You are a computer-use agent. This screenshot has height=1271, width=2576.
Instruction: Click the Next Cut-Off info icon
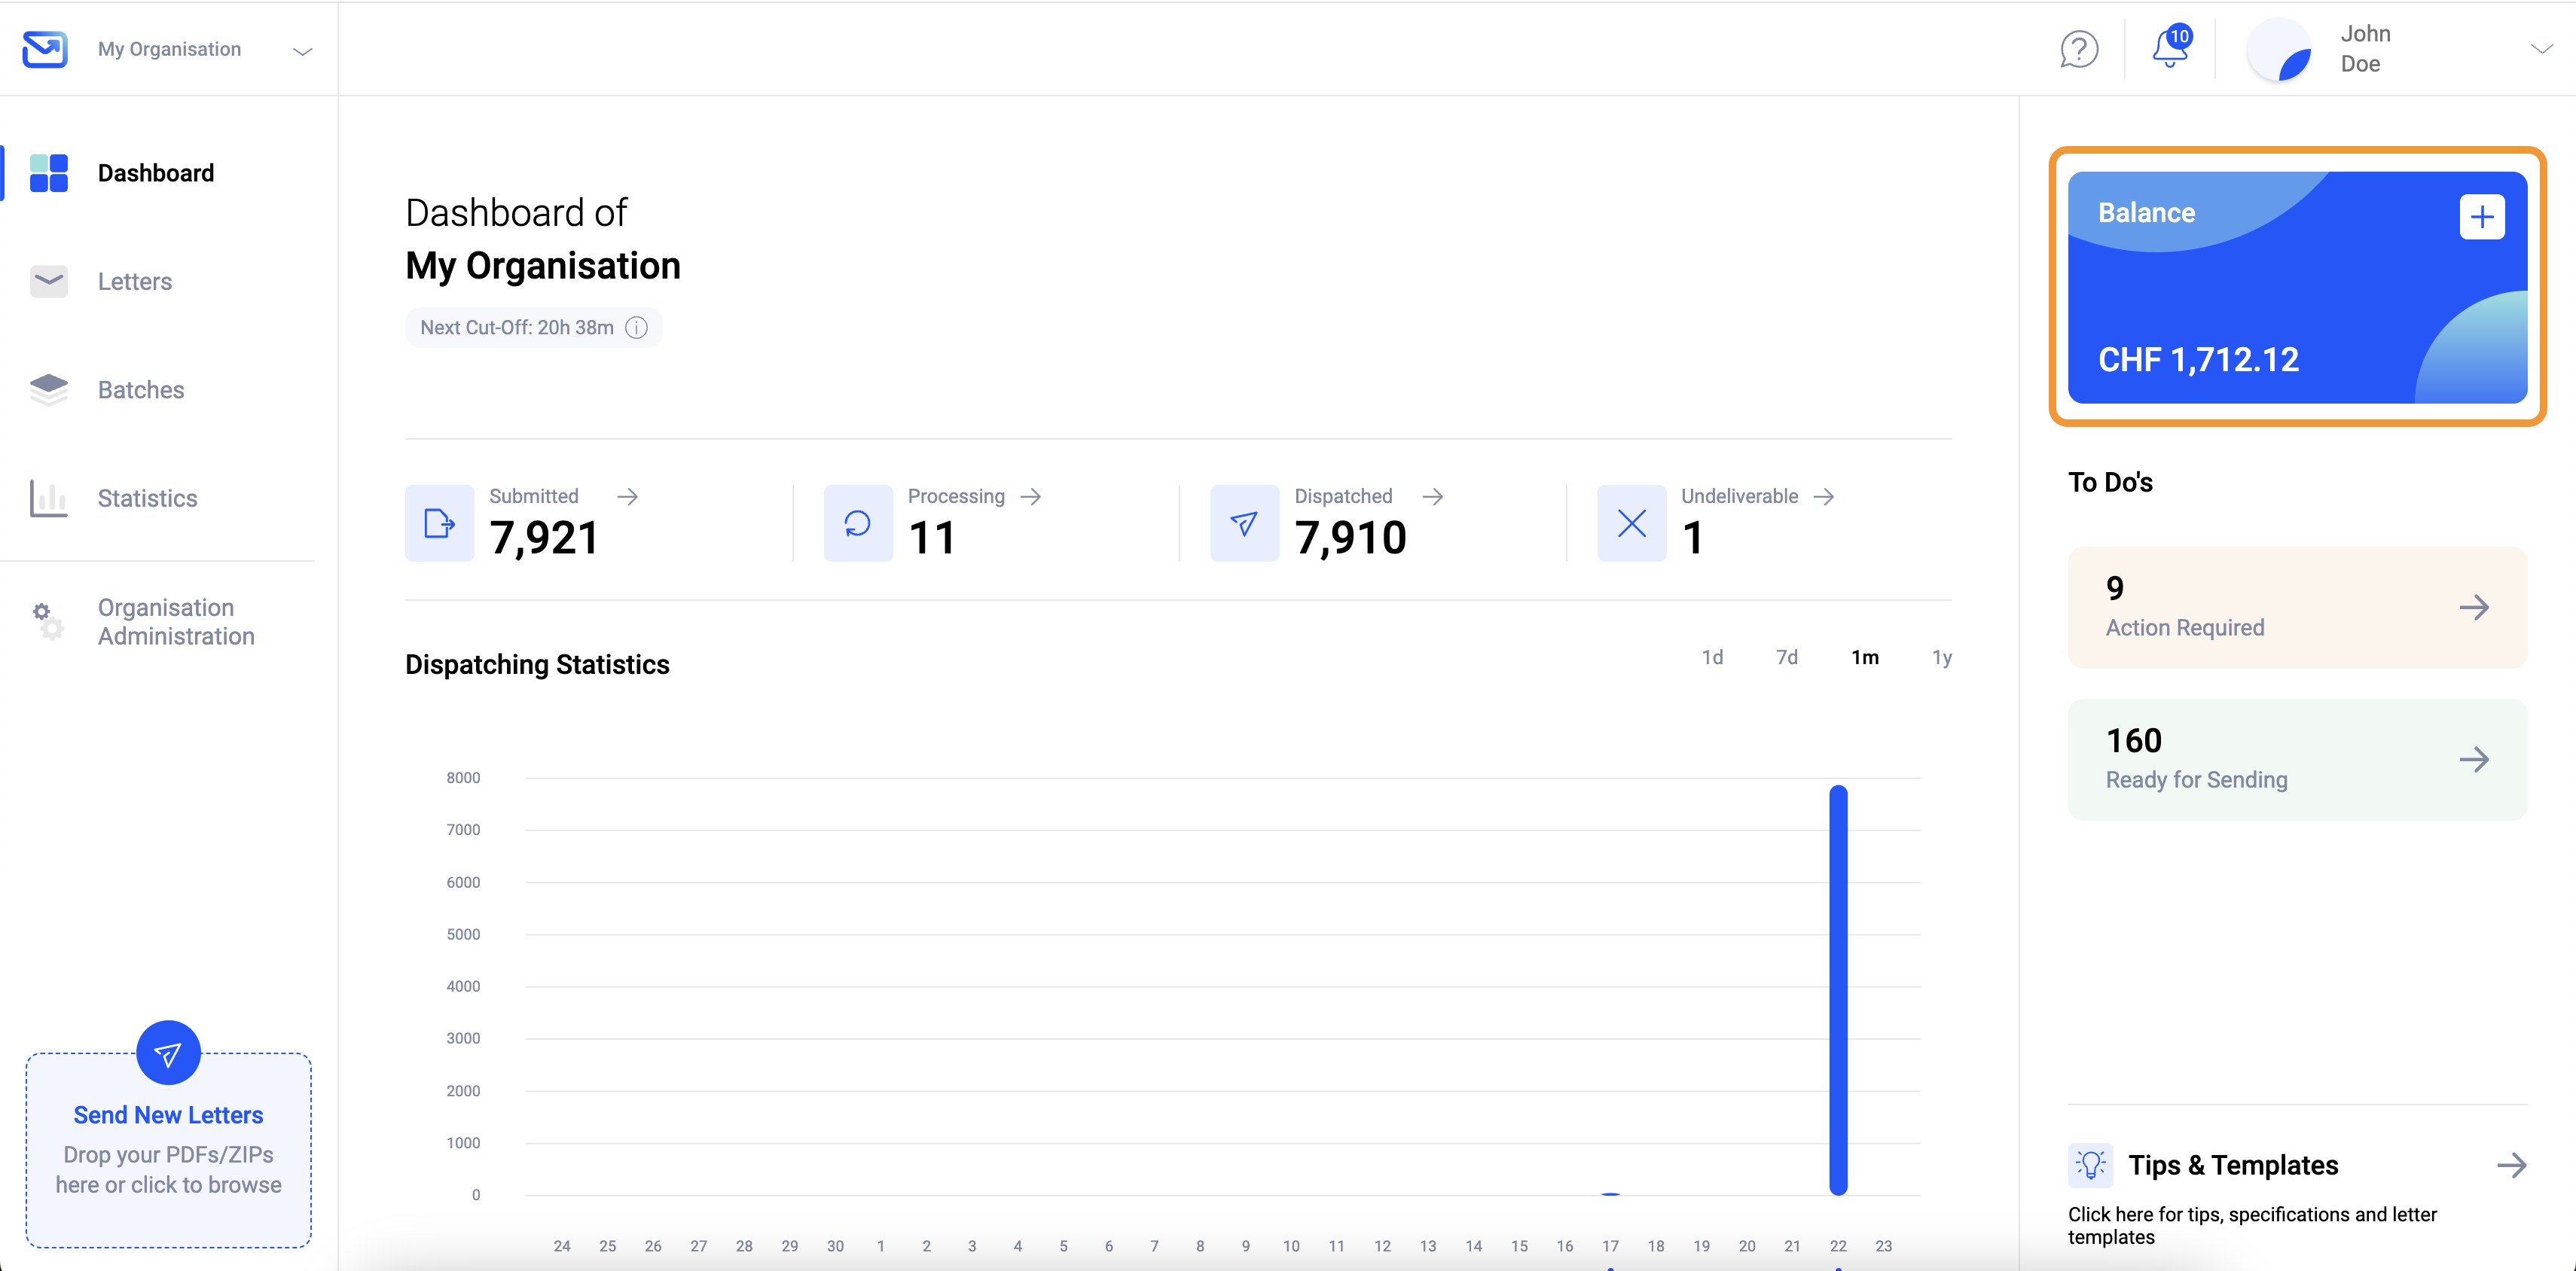pos(636,327)
